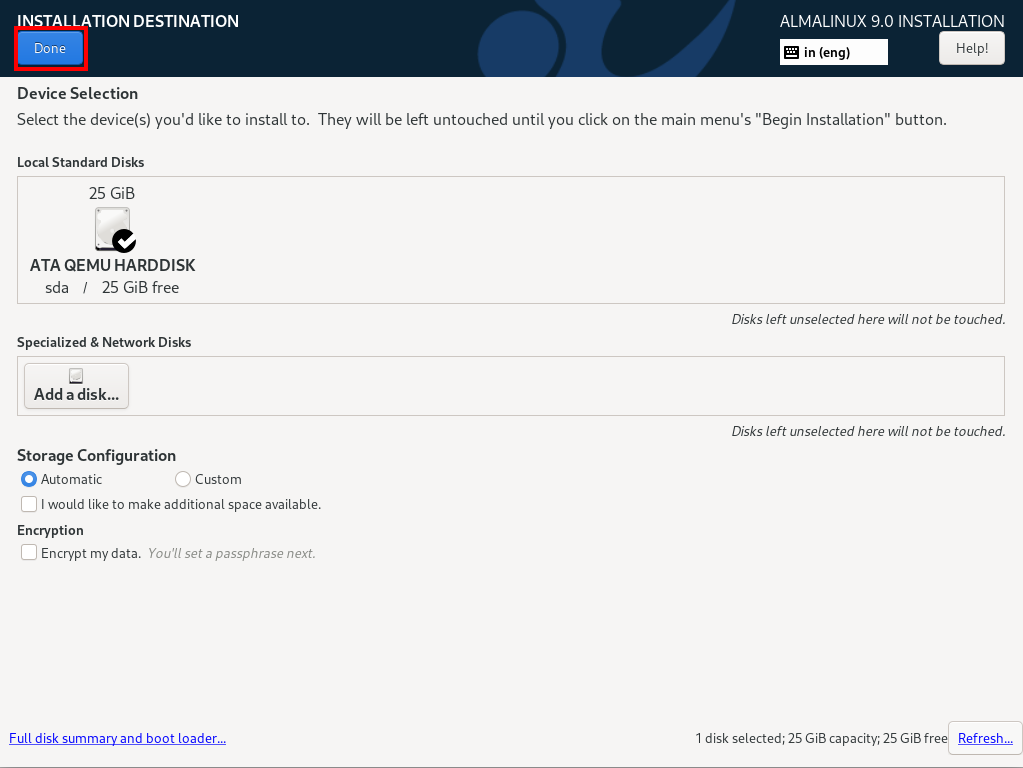Click empty area in Specialized & Network Disks panel

pyautogui.click(x=560, y=386)
